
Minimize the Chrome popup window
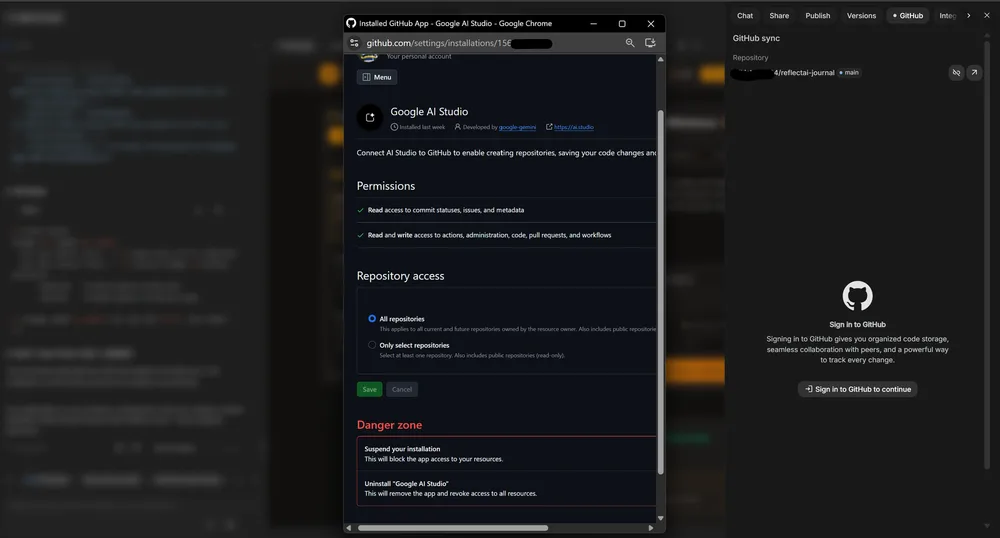[x=594, y=24]
